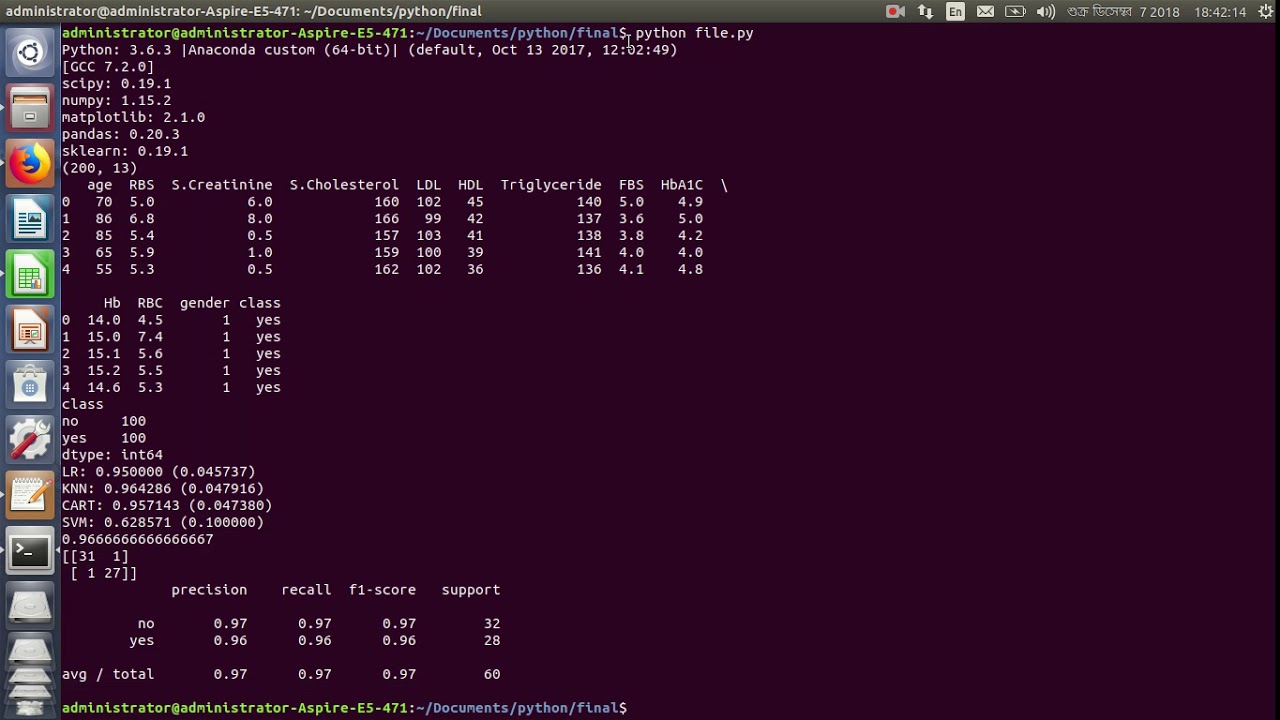Click the 18:42:14 clock in the panel
The width and height of the screenshot is (1280, 720).
point(1219,12)
